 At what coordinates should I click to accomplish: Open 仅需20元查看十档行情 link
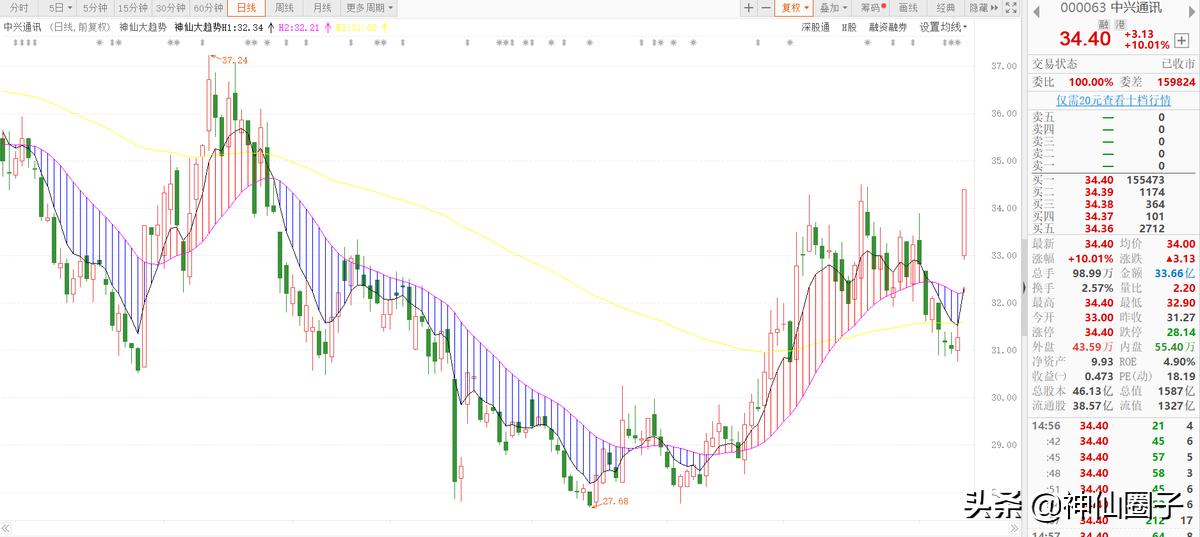[1113, 100]
